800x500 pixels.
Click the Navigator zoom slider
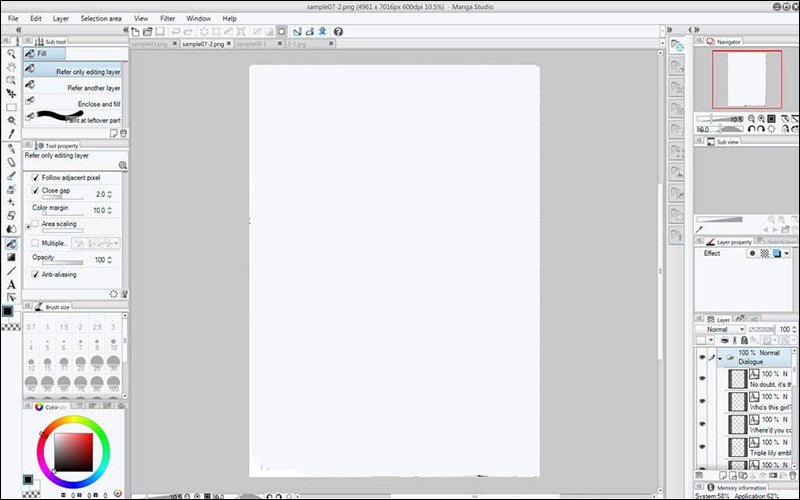tap(719, 119)
